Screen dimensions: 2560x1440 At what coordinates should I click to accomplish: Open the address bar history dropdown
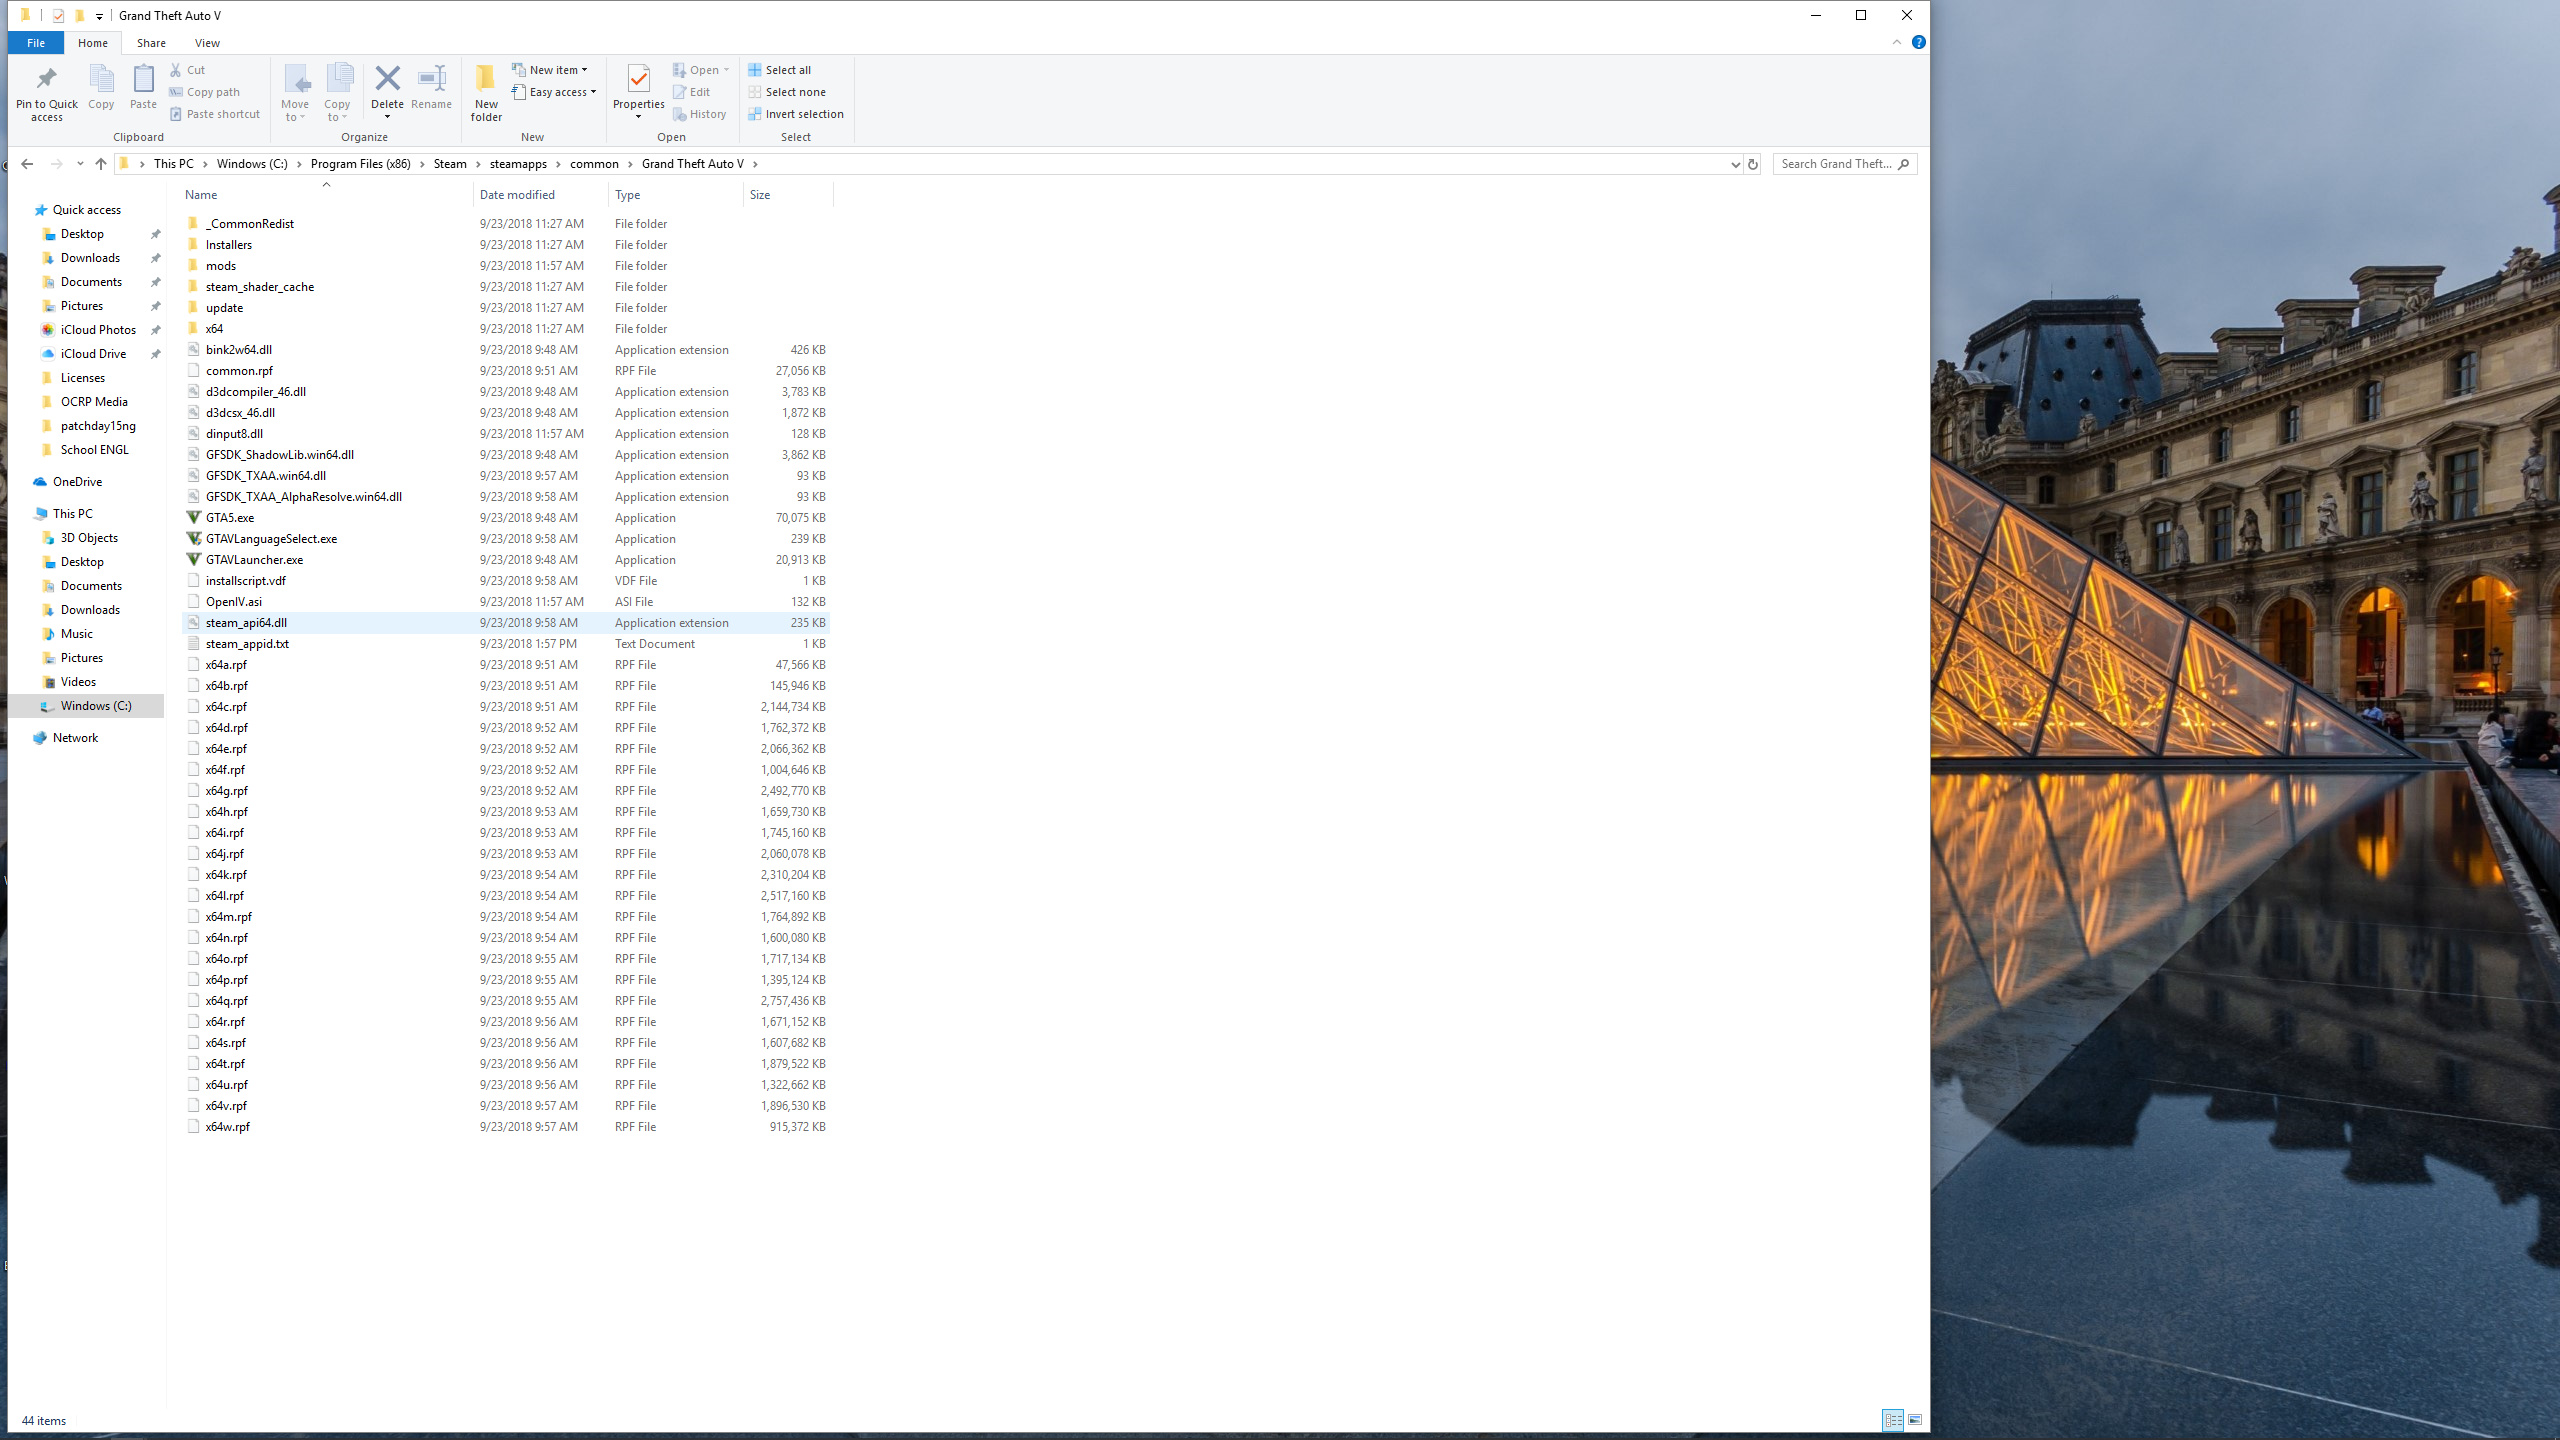click(x=1735, y=164)
